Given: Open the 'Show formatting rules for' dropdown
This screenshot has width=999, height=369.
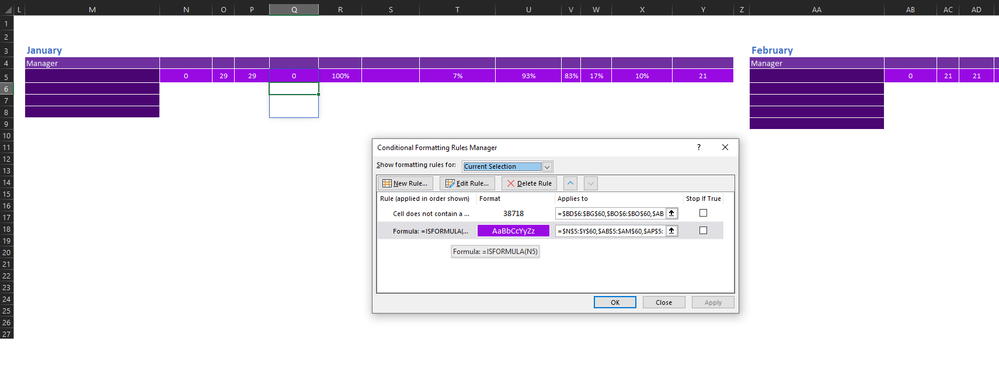Looking at the screenshot, I should coord(547,166).
